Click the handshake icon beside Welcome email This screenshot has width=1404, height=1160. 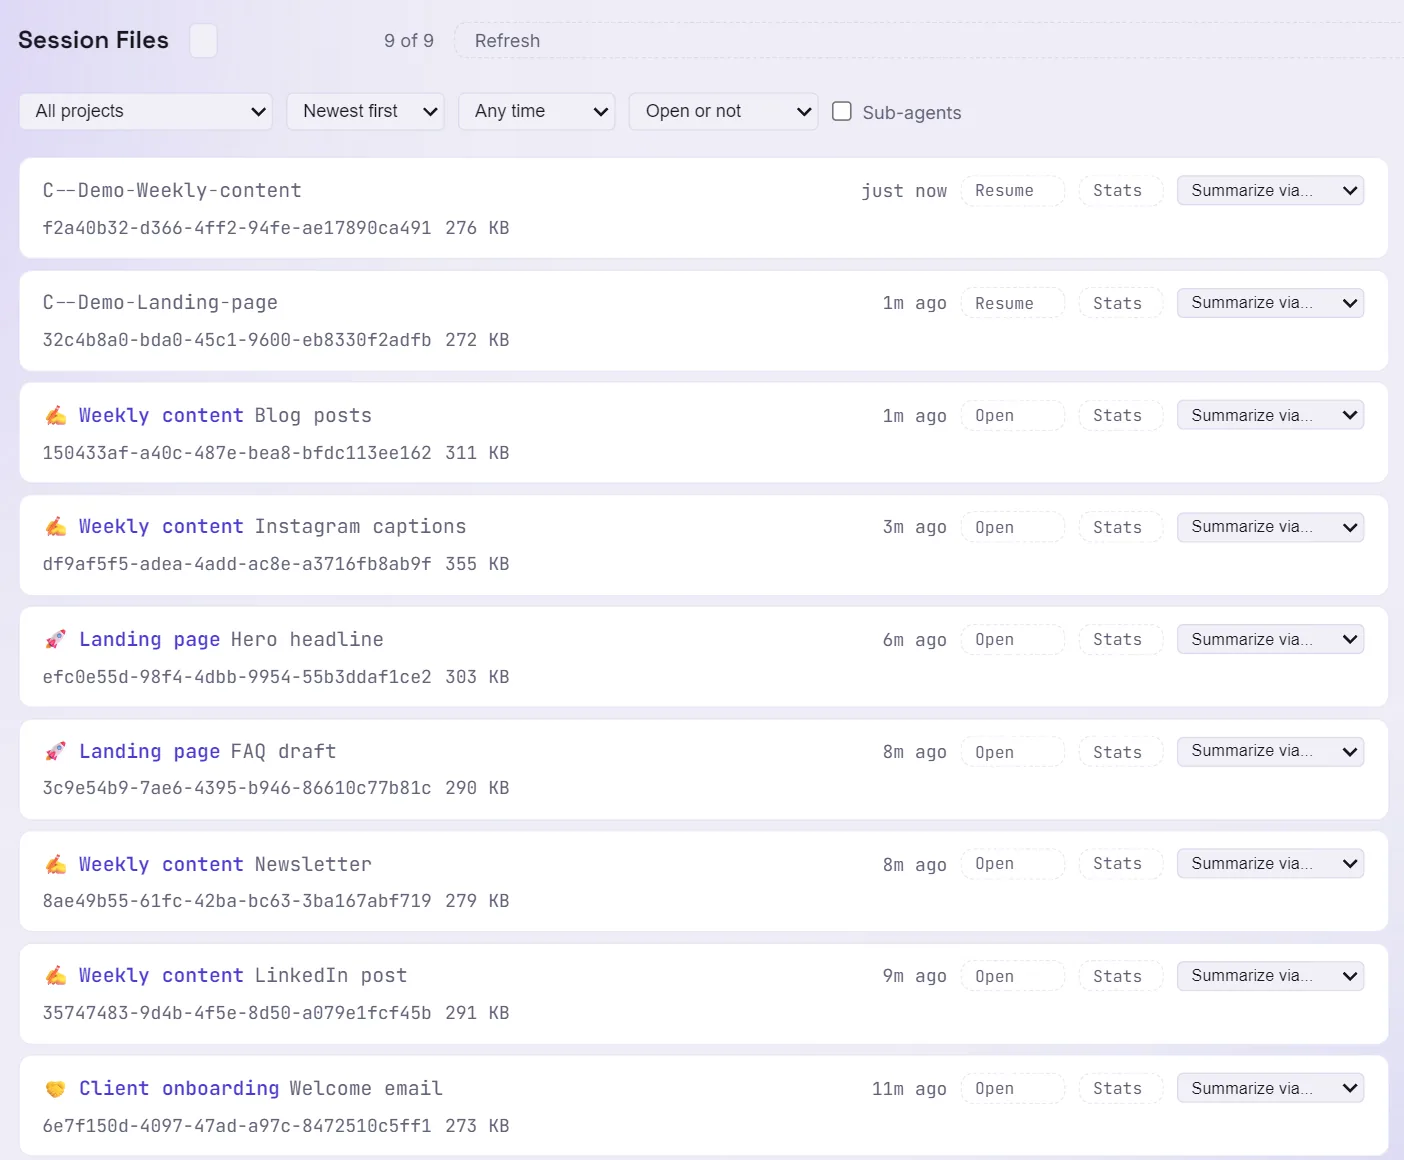click(x=56, y=1089)
